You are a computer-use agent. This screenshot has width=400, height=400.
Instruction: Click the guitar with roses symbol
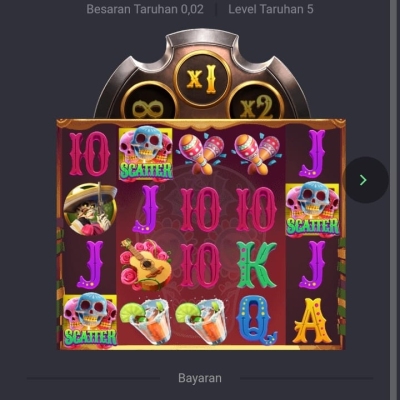[146, 264]
